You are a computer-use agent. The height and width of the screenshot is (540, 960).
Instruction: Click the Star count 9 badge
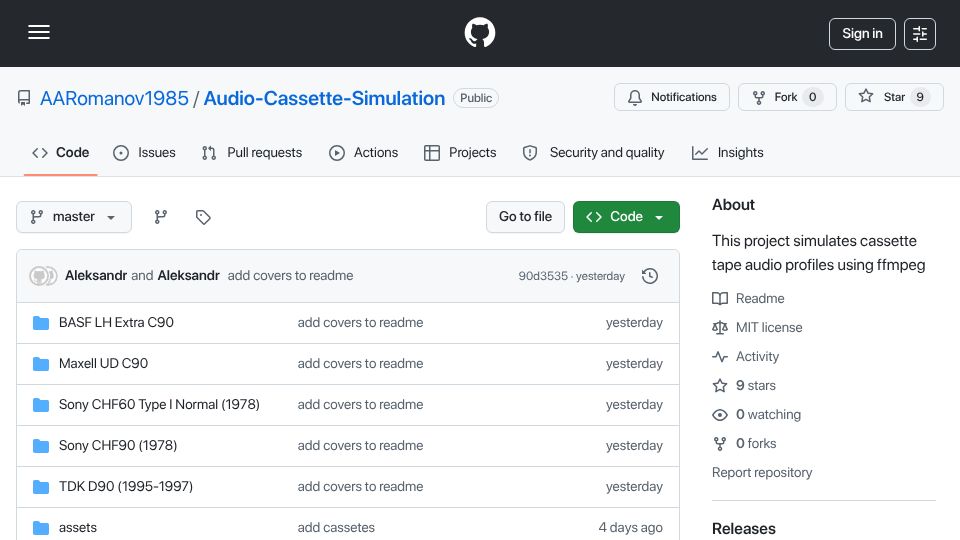pyautogui.click(x=920, y=97)
